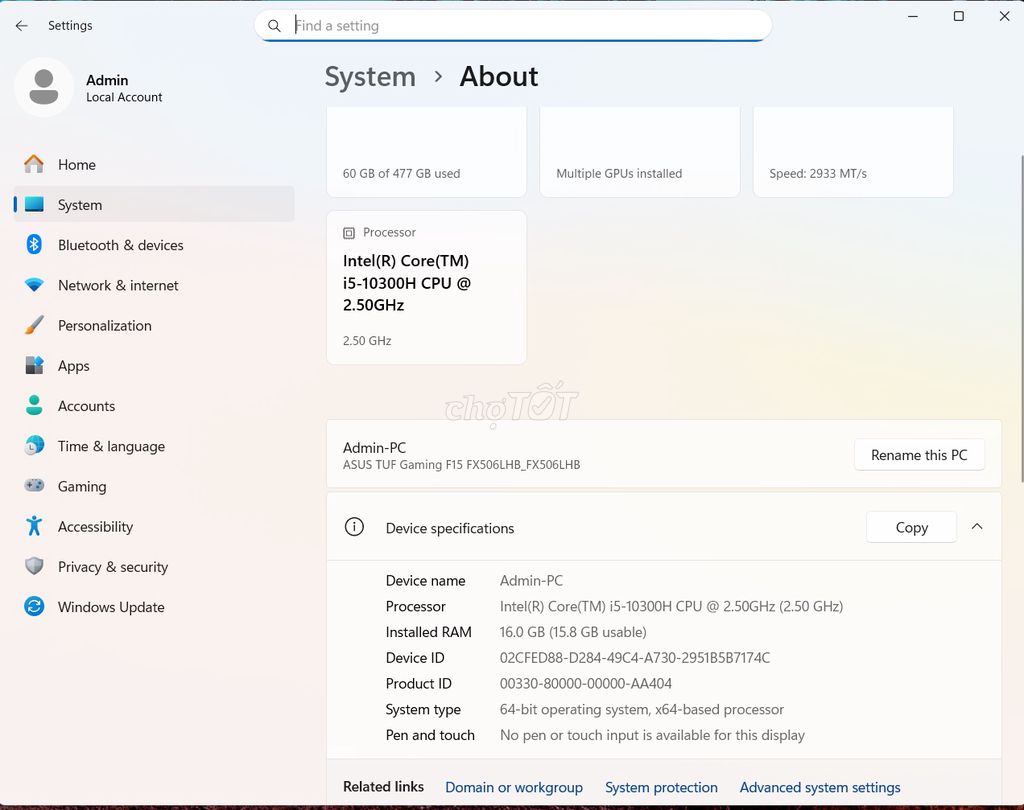Click the Find a setting search box
This screenshot has height=810, width=1024.
(513, 25)
